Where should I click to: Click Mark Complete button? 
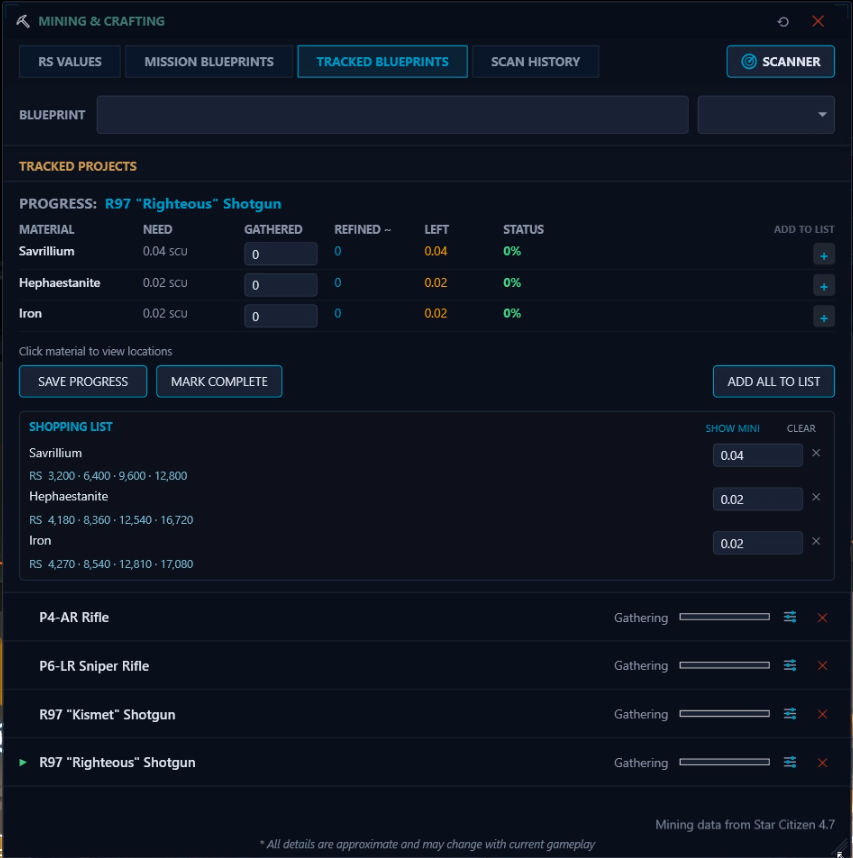[219, 381]
